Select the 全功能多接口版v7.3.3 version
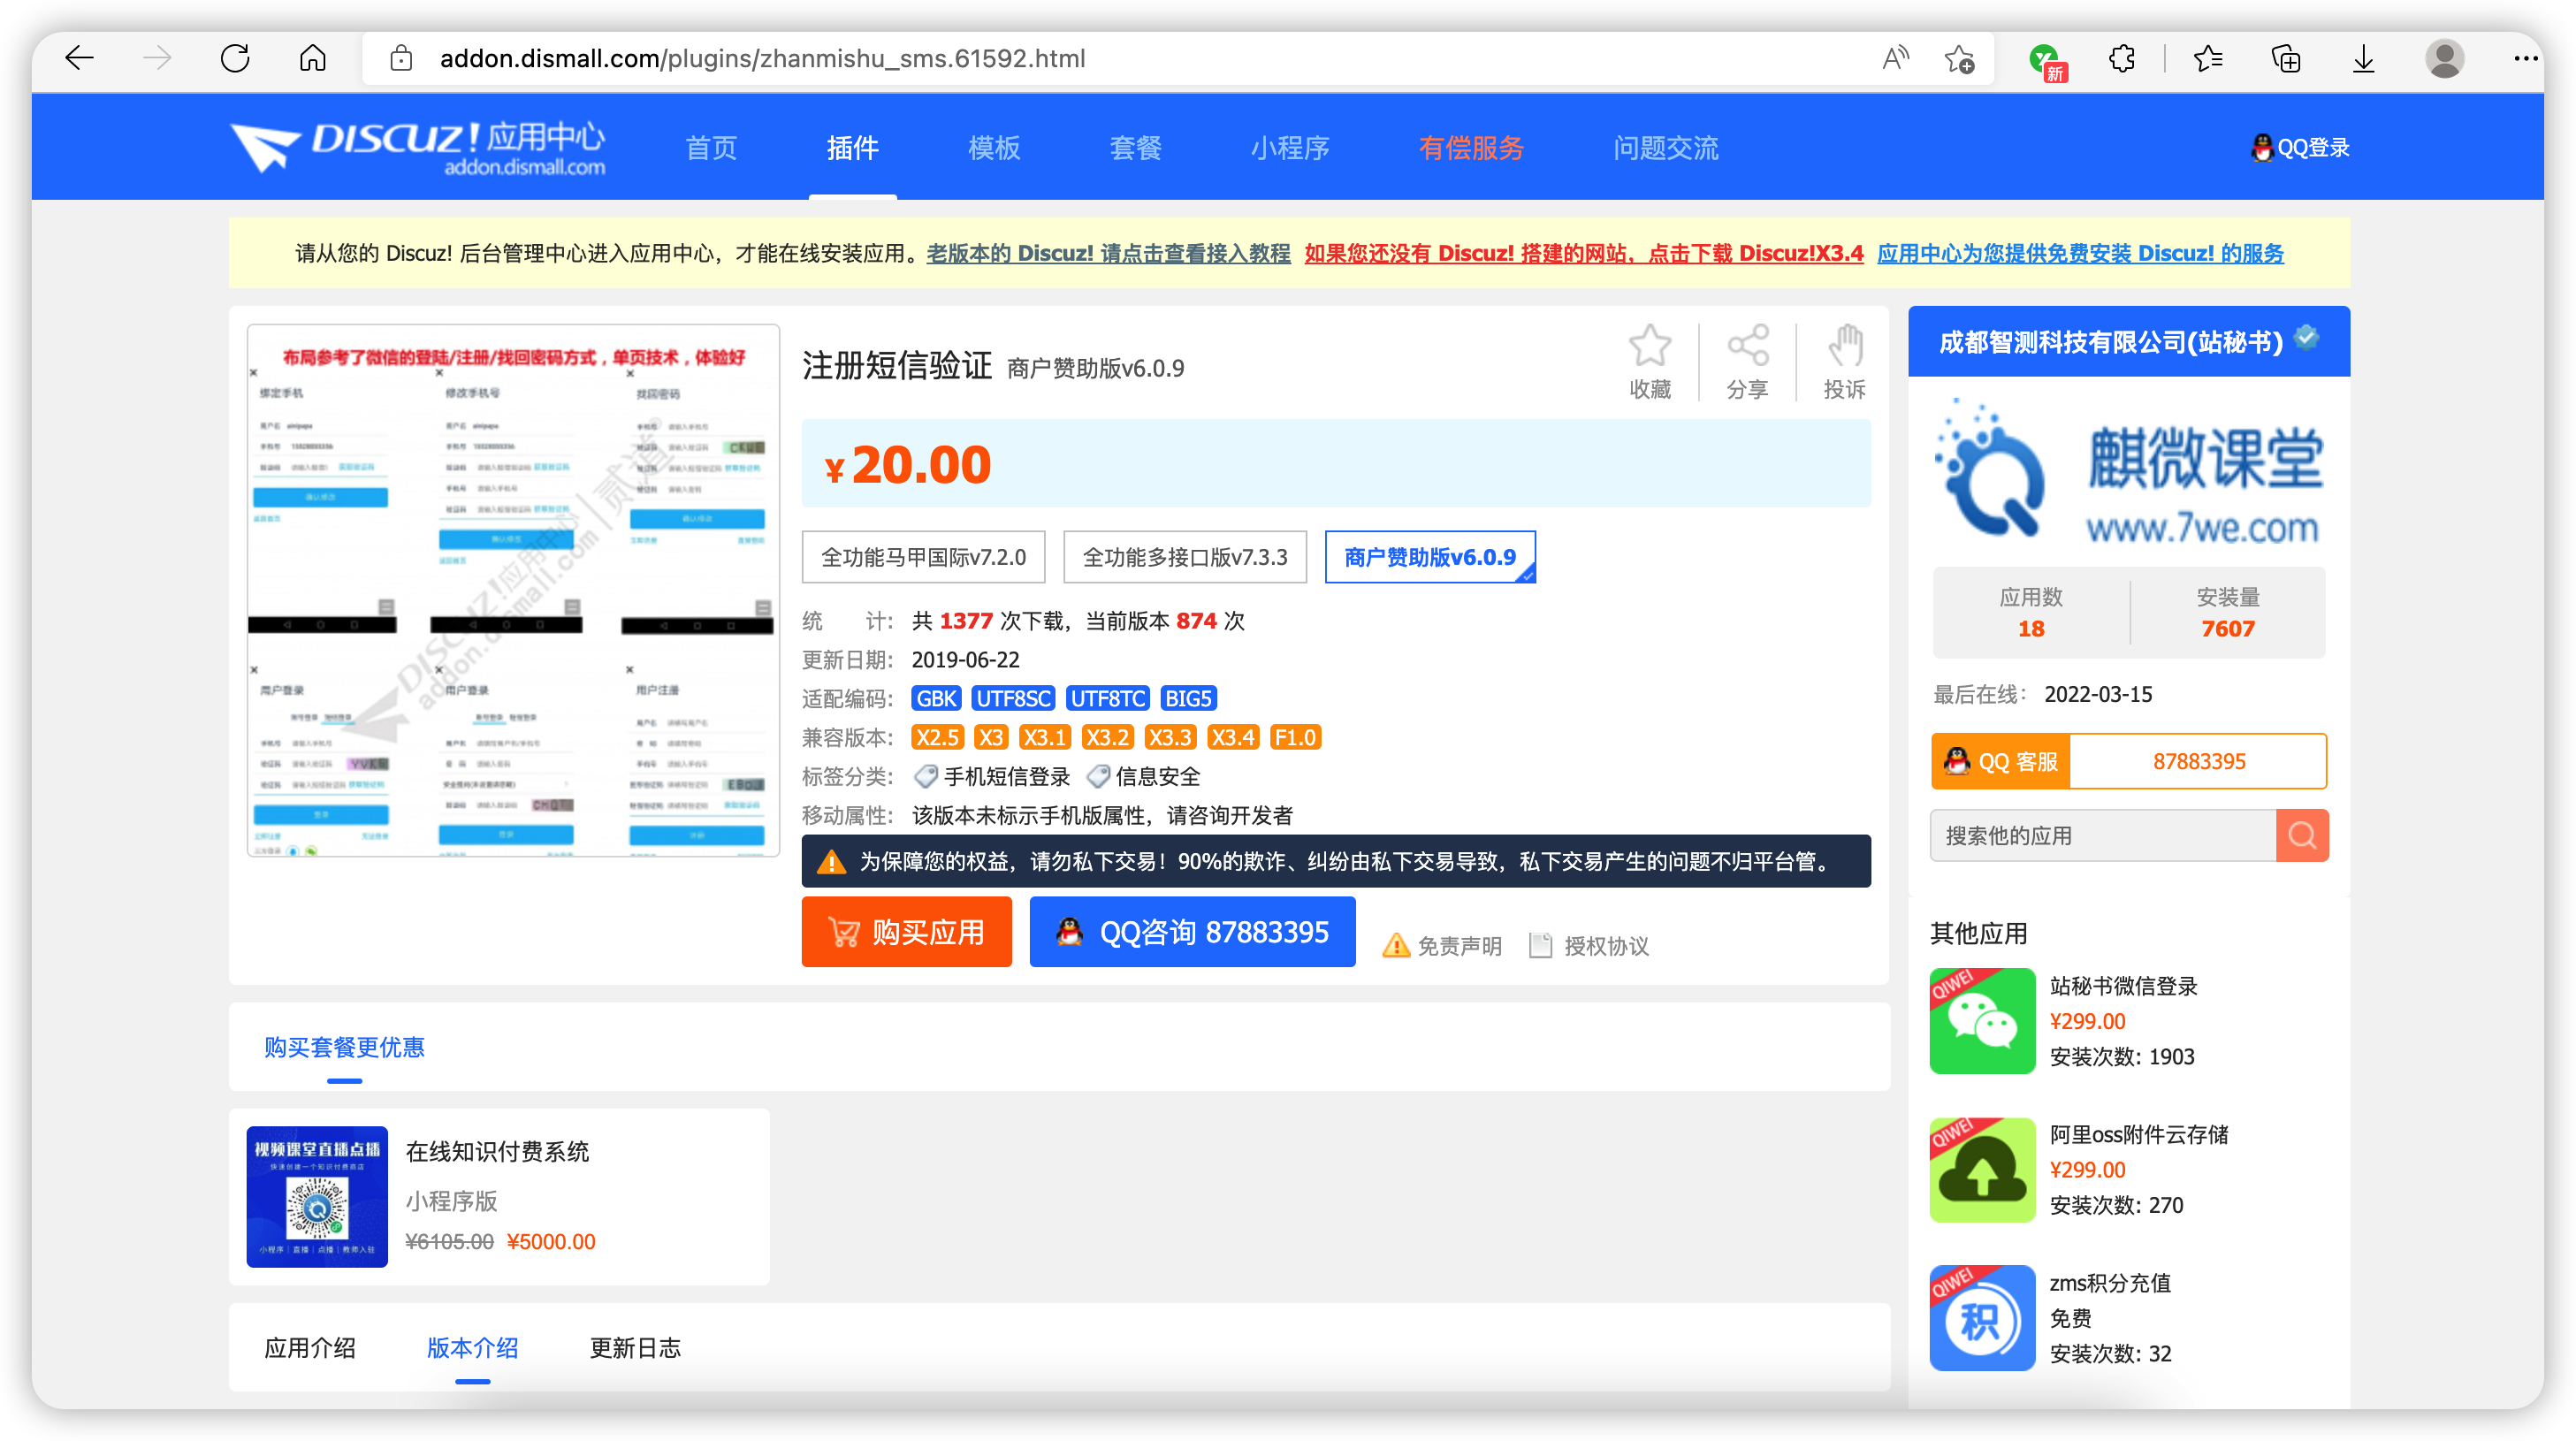 1185,557
